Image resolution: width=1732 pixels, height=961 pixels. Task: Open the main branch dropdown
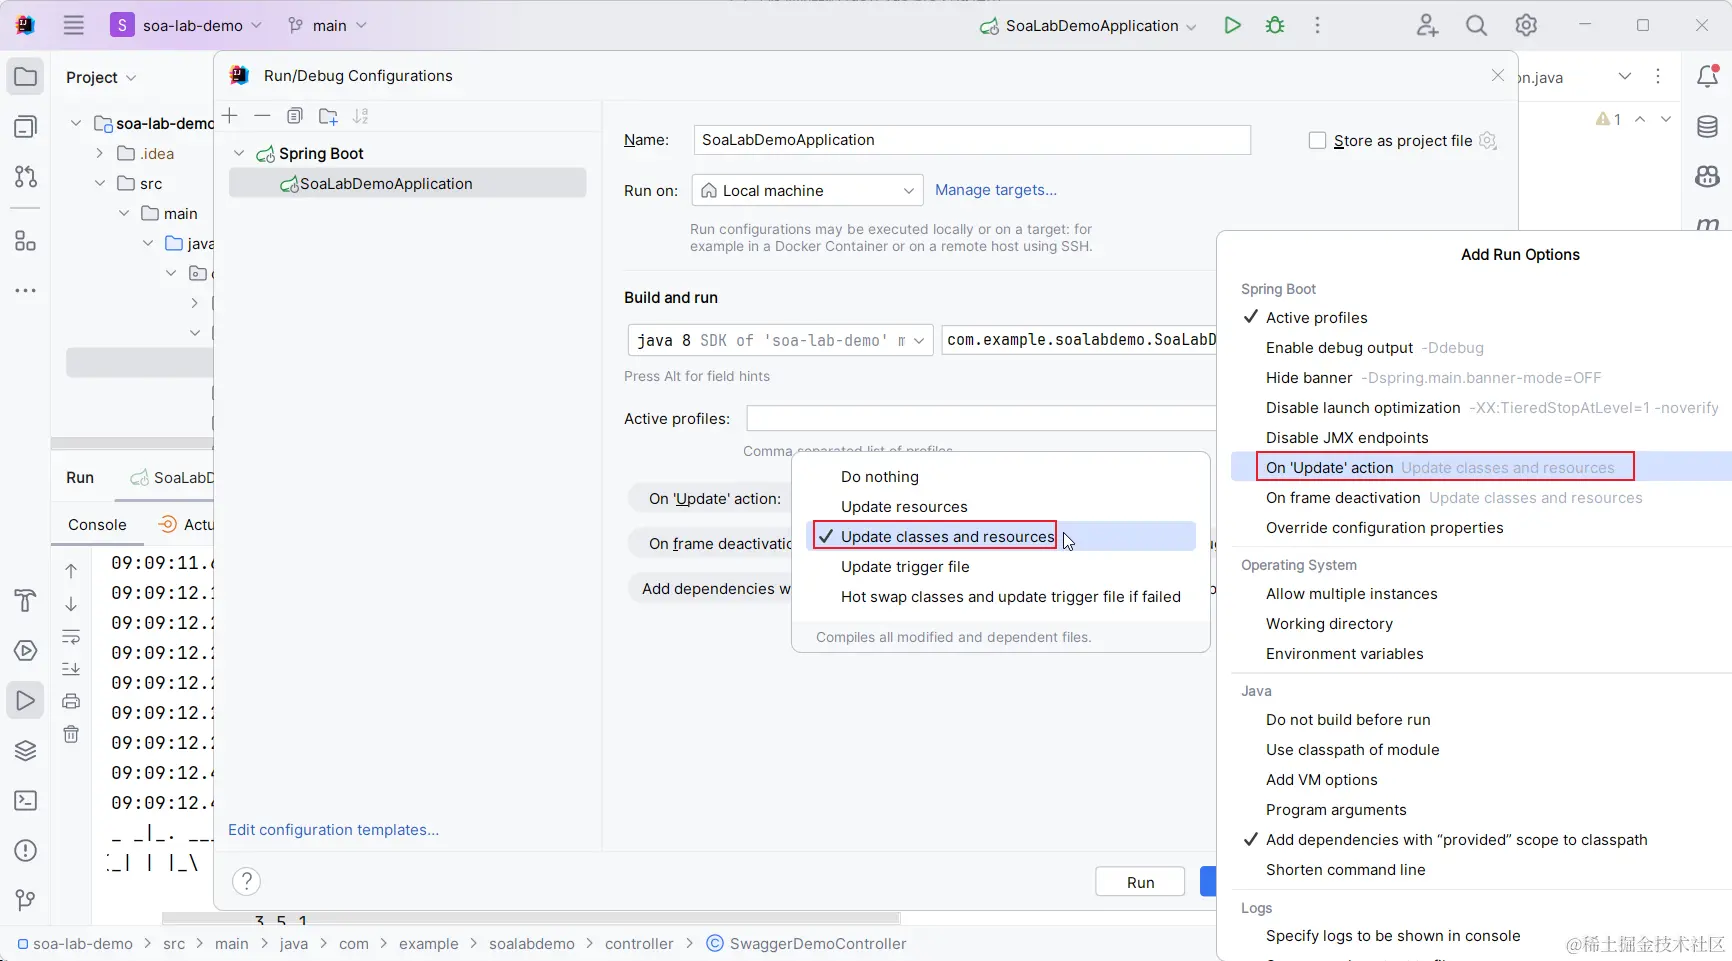click(328, 25)
